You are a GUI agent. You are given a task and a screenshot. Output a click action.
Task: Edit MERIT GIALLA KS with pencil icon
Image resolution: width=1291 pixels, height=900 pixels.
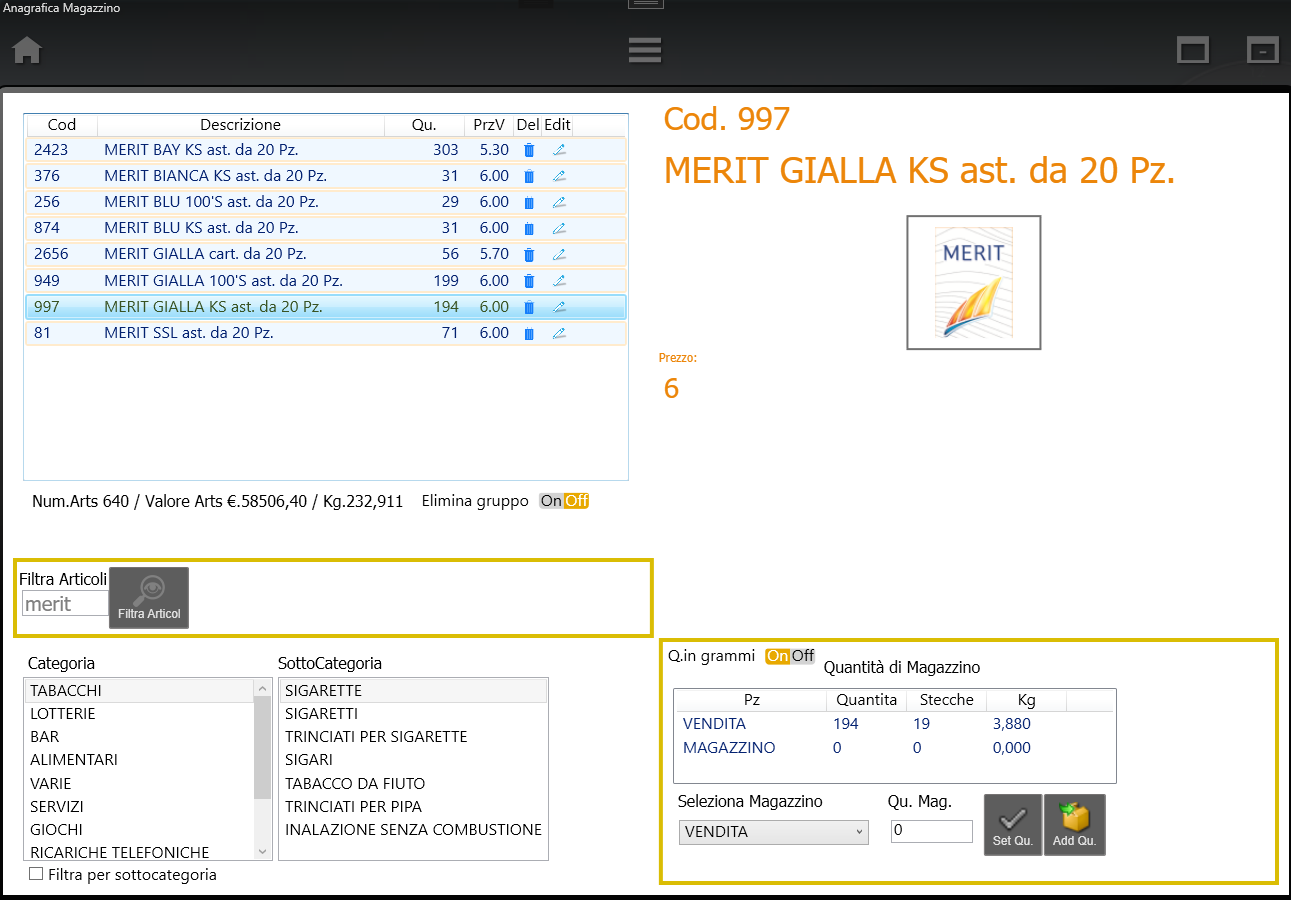tap(559, 307)
